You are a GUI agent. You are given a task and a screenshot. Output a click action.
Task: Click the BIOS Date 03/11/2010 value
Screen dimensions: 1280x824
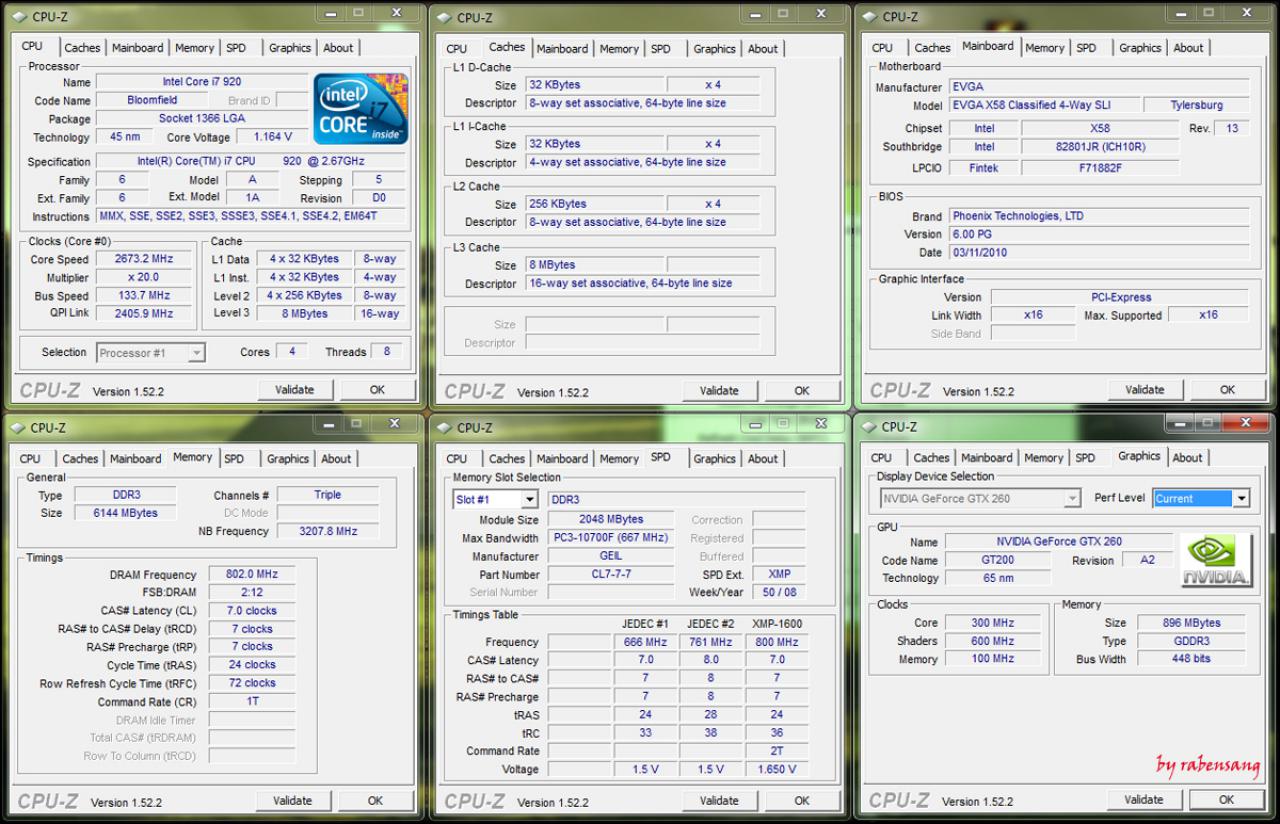pyautogui.click(x=1098, y=253)
